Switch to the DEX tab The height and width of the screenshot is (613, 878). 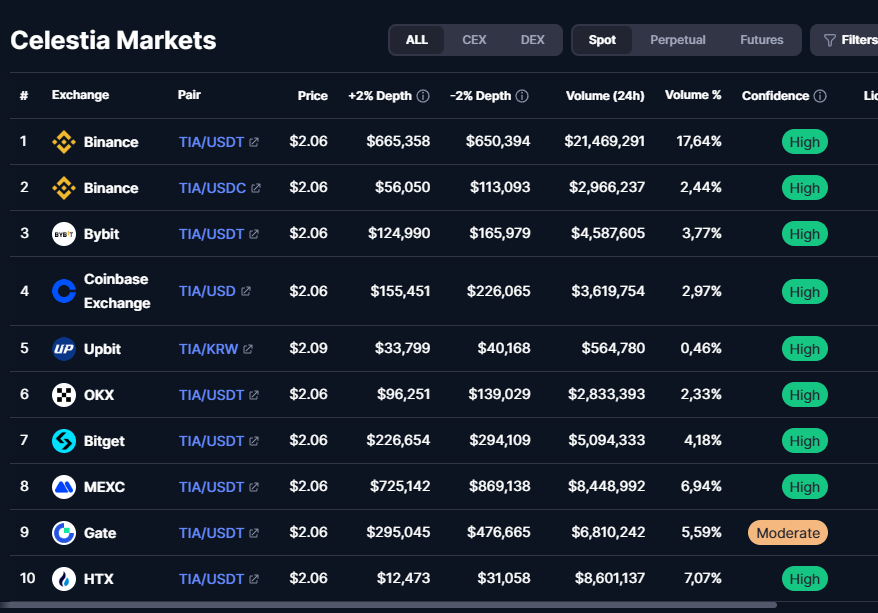(533, 40)
